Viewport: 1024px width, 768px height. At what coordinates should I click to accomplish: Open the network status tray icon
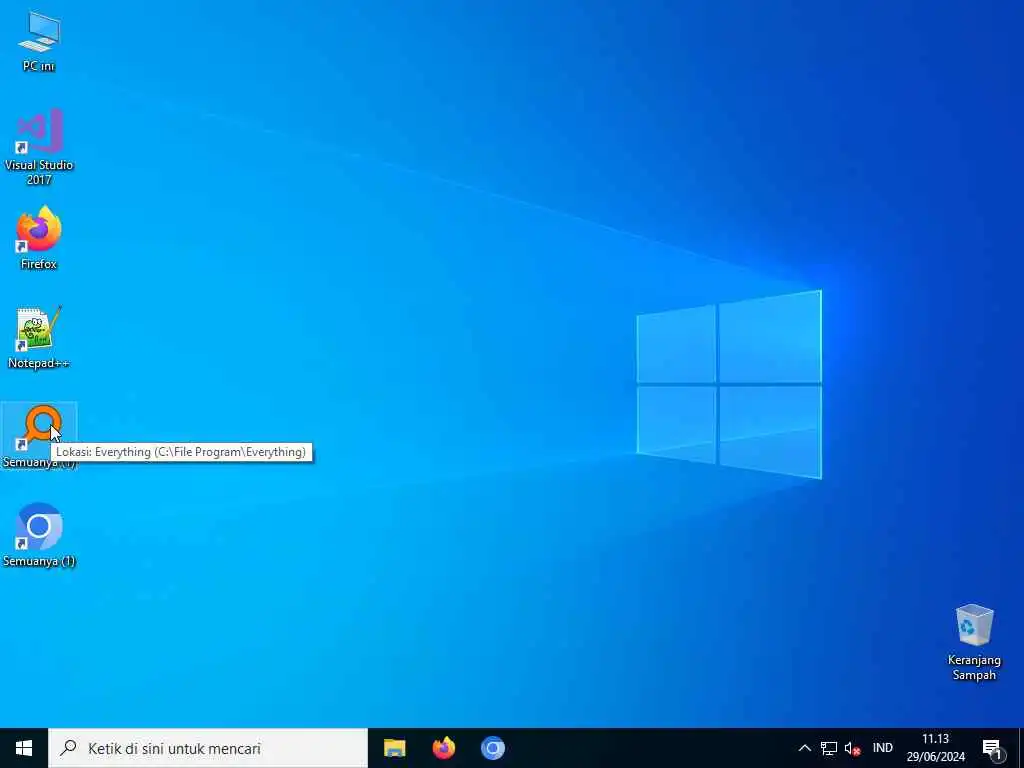pyautogui.click(x=829, y=748)
